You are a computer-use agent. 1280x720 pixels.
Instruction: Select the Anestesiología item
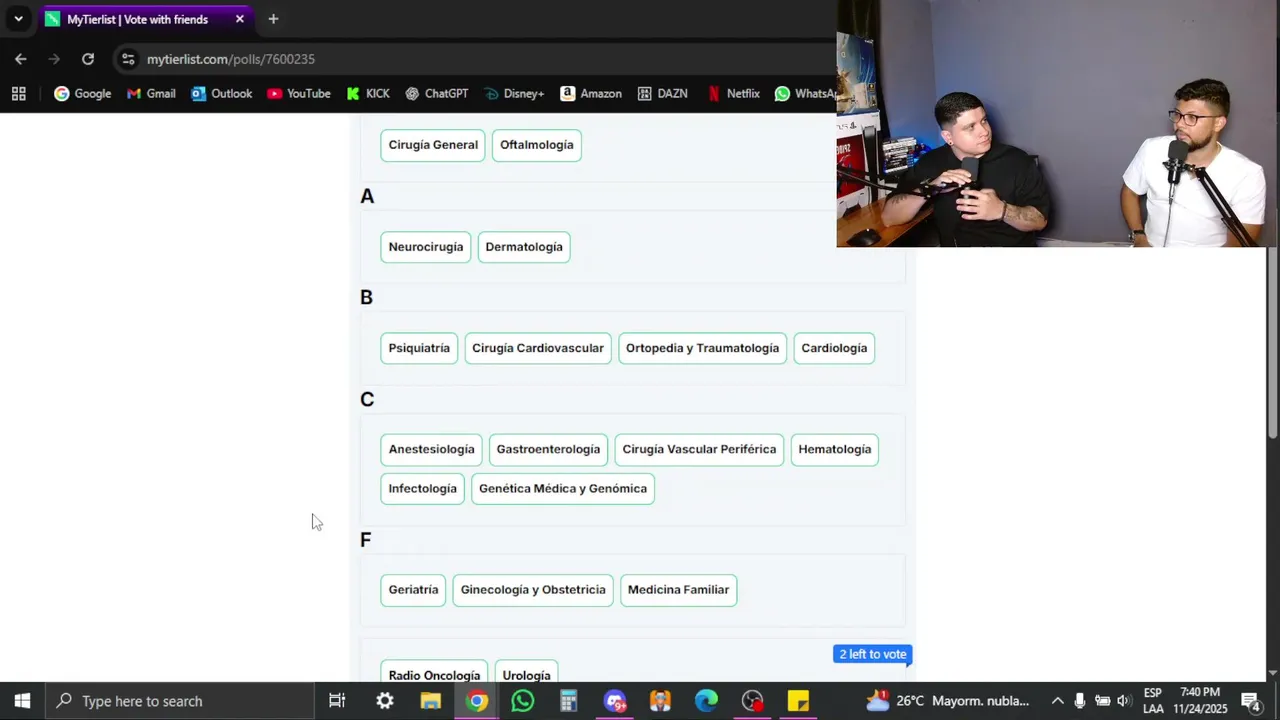(x=432, y=449)
